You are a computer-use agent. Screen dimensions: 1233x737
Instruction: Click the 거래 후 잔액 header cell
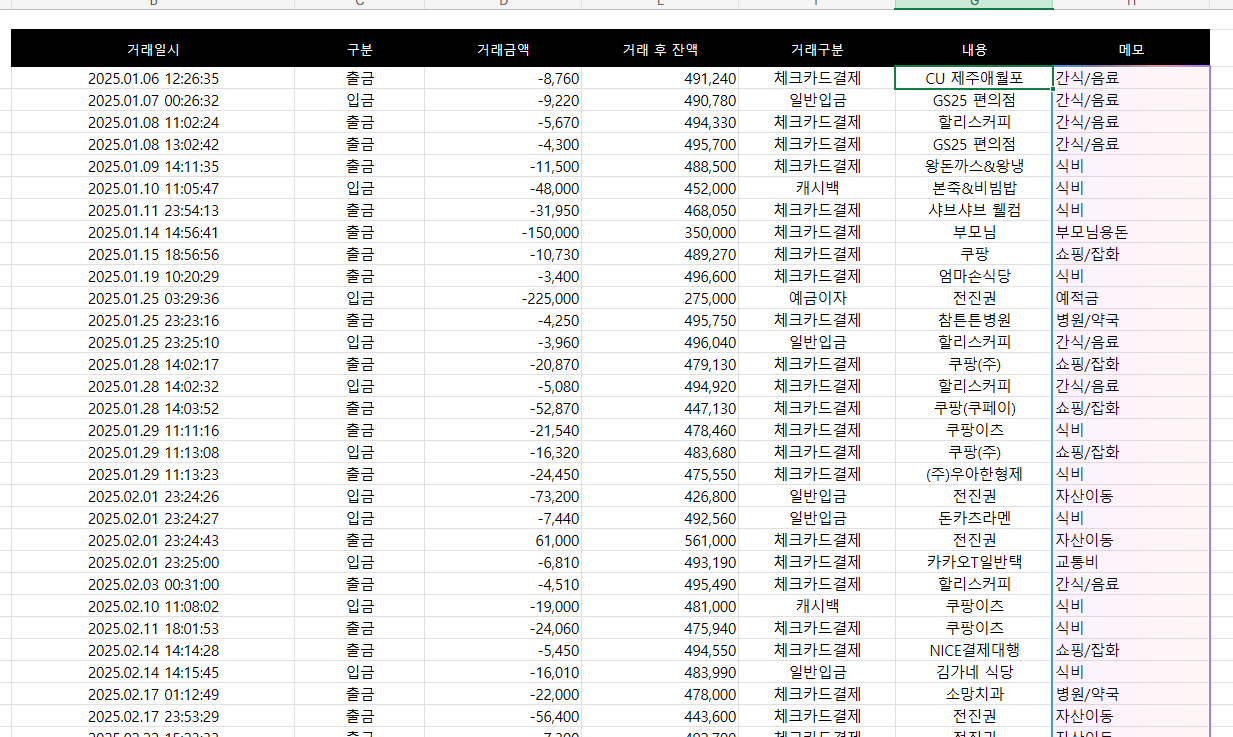click(660, 49)
